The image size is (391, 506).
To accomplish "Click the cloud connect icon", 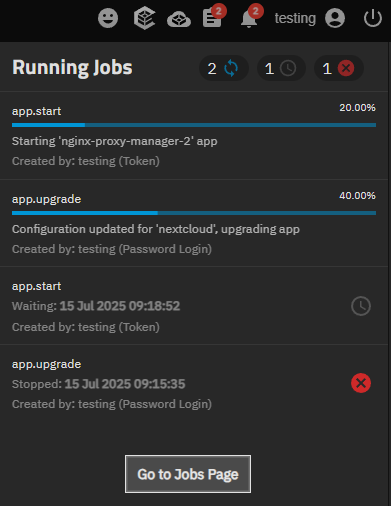I will (179, 19).
